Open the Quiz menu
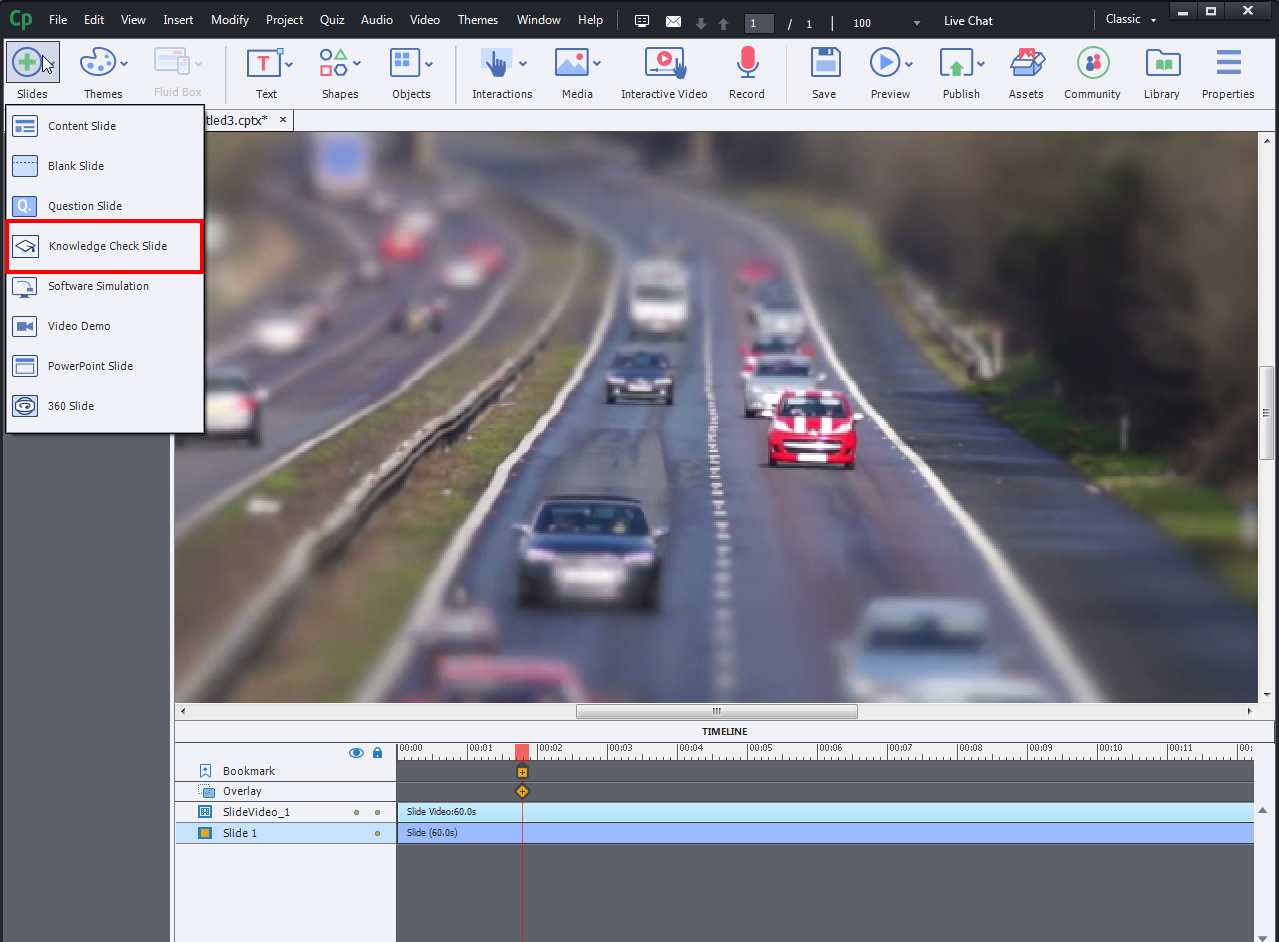Screen dimensions: 1279x942 tap(332, 20)
